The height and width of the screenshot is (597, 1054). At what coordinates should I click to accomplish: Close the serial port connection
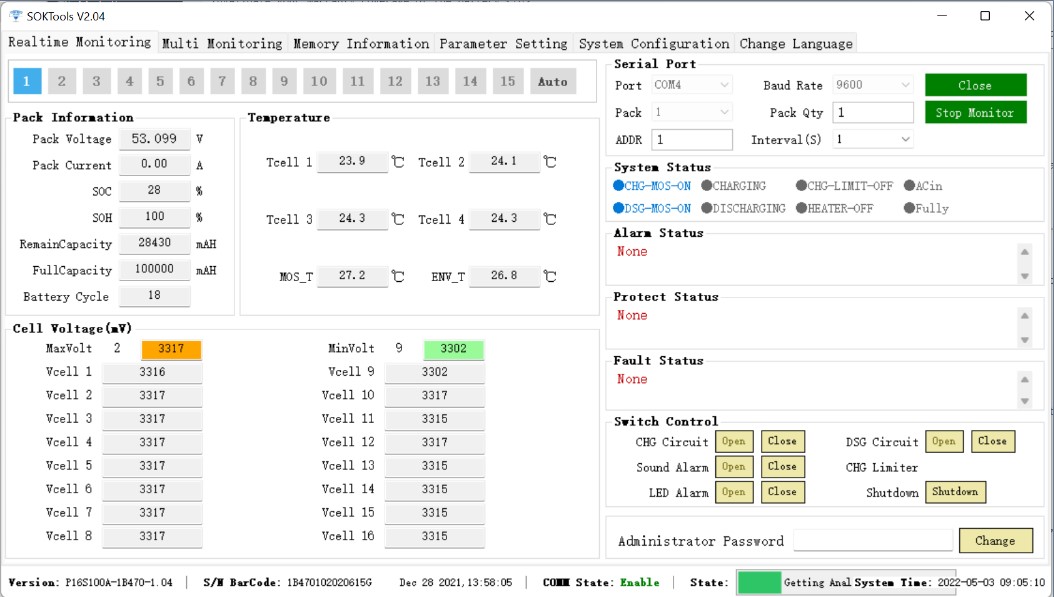tap(975, 85)
